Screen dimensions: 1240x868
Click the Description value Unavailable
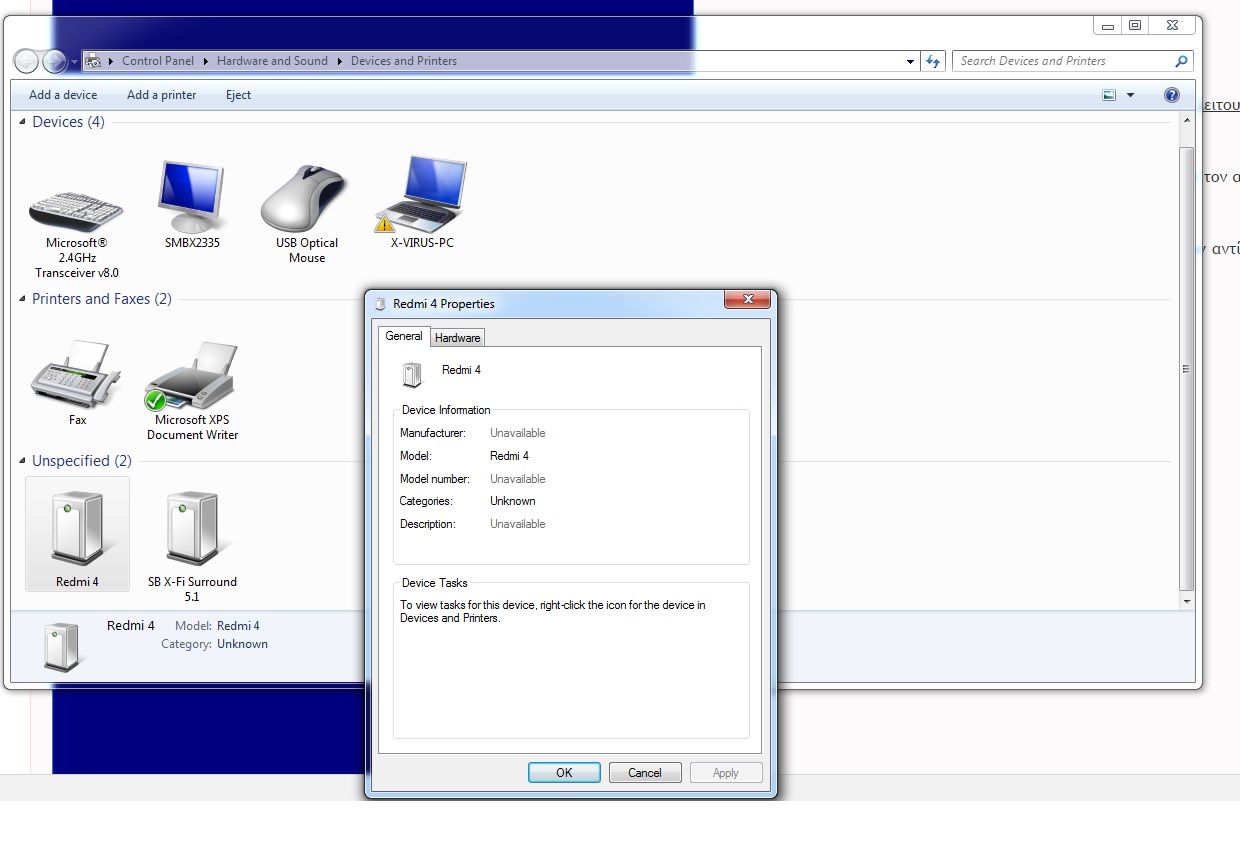[x=518, y=524]
